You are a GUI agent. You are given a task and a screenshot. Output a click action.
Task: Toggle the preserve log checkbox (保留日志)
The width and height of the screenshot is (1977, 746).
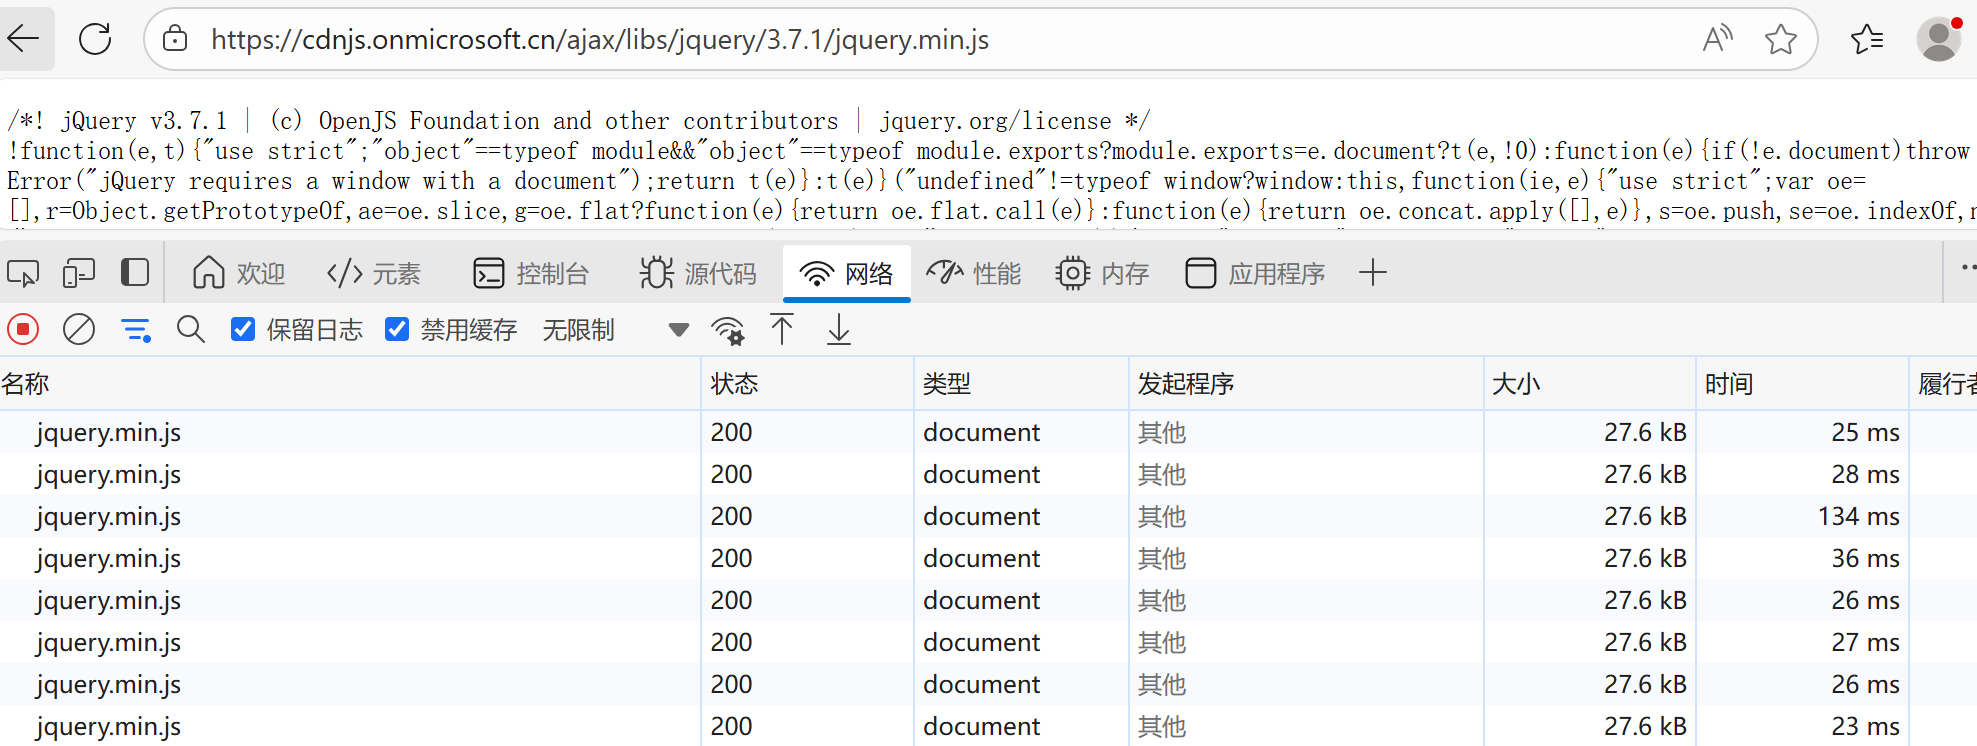[243, 329]
